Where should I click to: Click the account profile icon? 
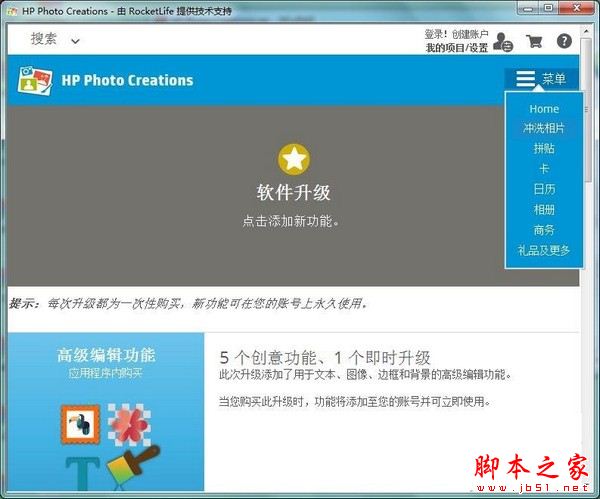(x=503, y=41)
